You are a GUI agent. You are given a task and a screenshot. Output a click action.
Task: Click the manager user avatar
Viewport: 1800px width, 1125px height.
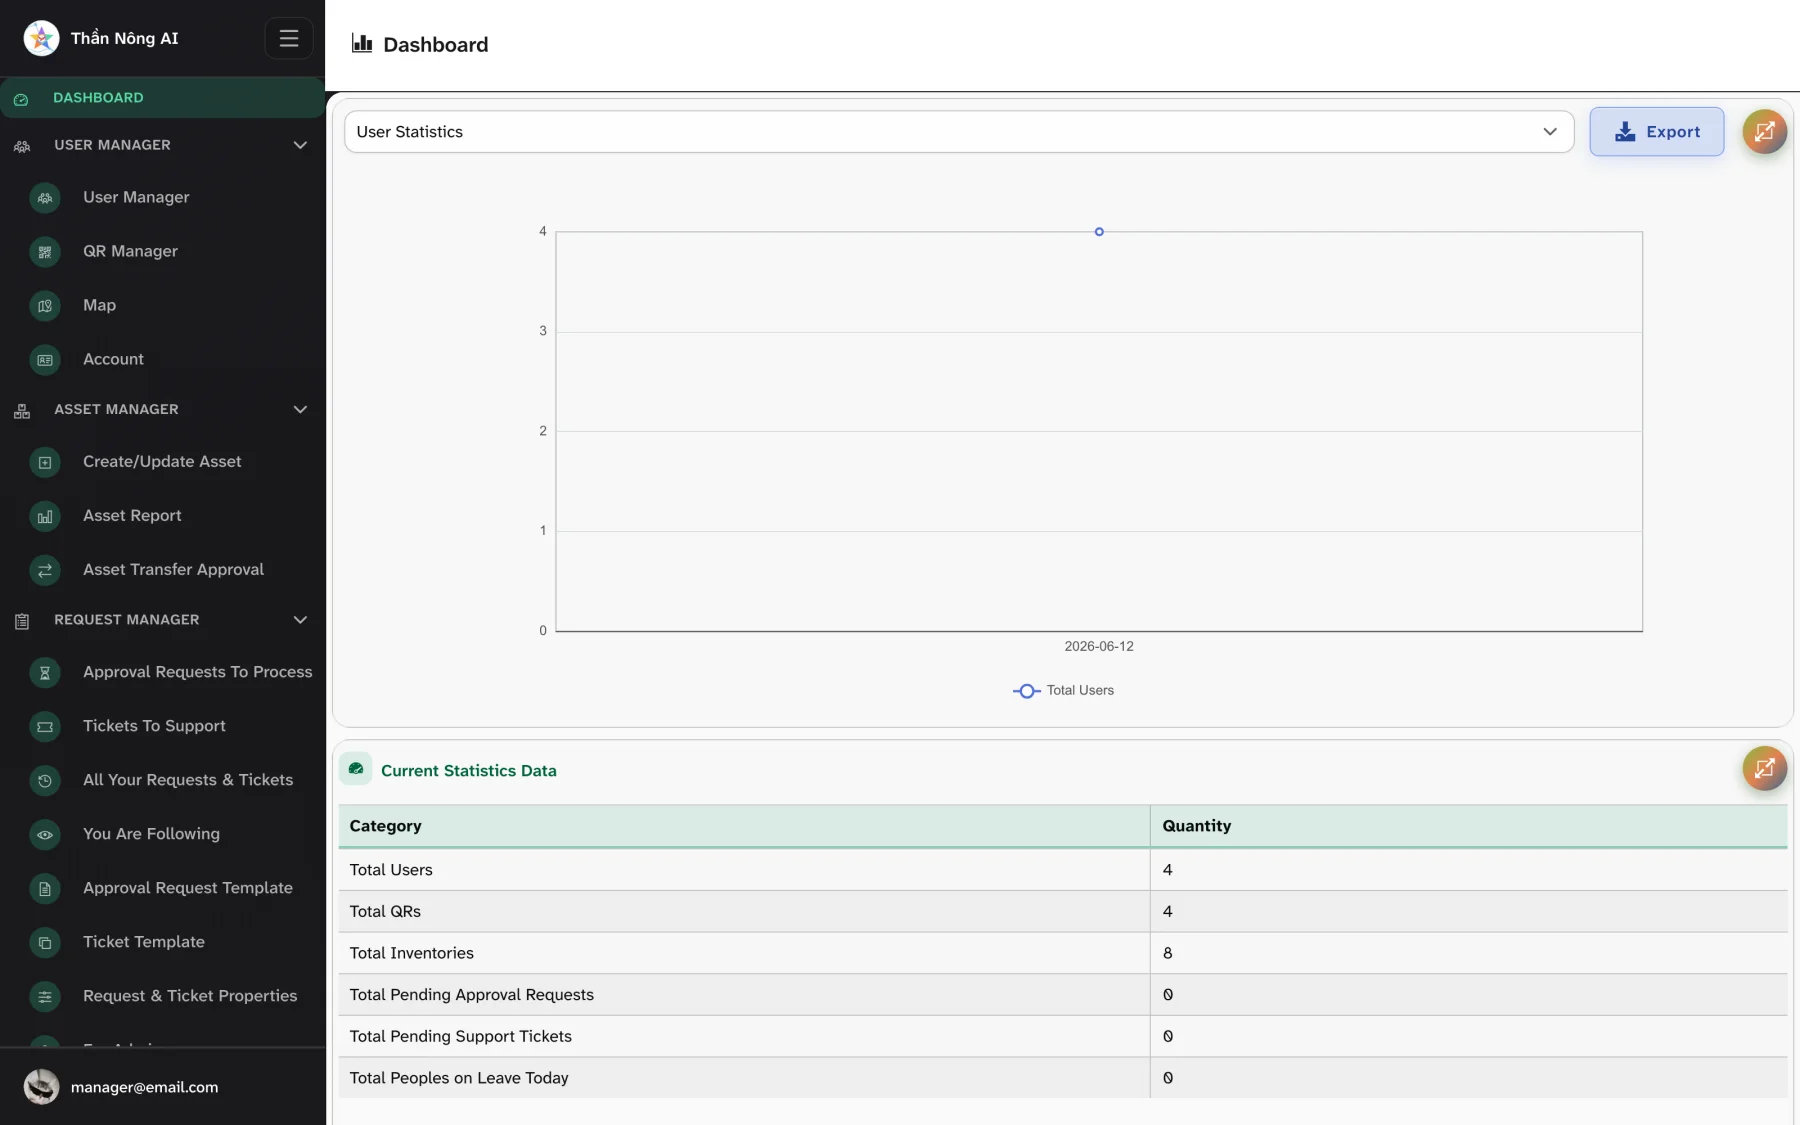point(41,1087)
